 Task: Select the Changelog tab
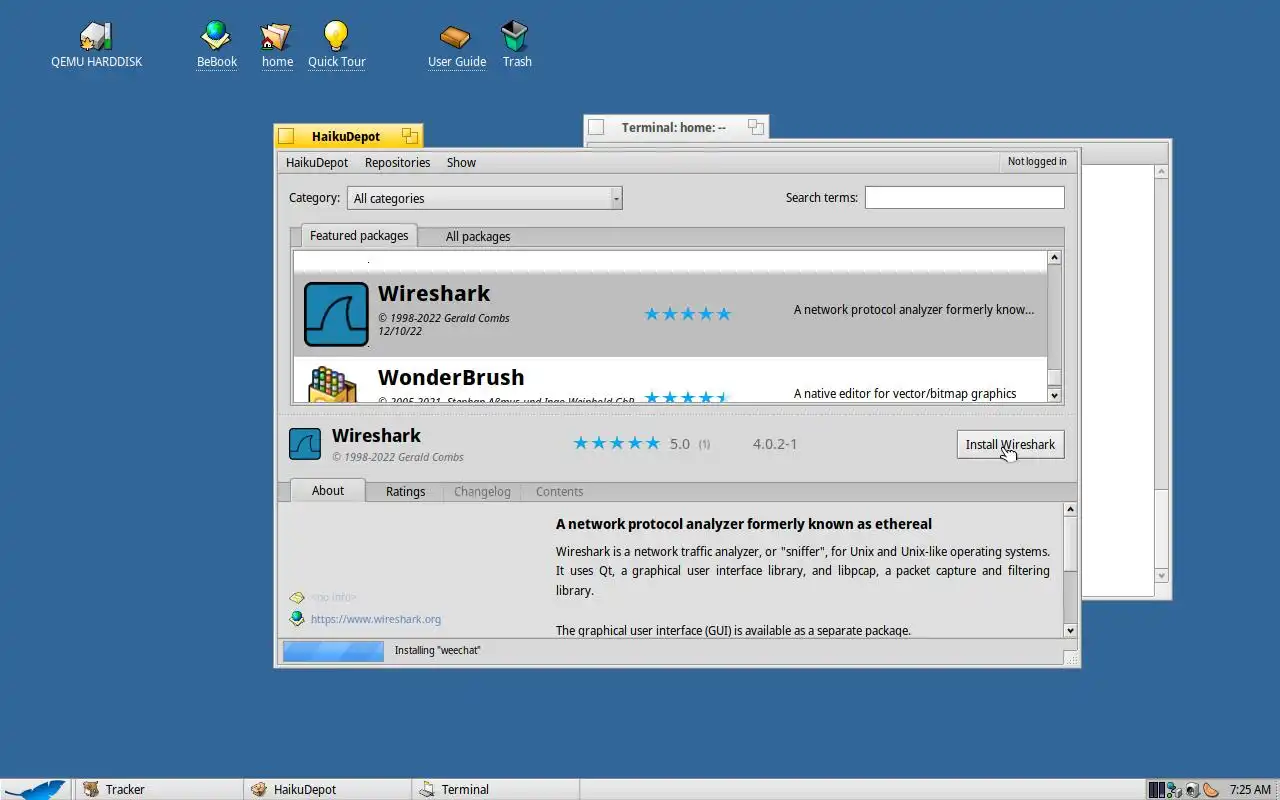pyautogui.click(x=482, y=492)
